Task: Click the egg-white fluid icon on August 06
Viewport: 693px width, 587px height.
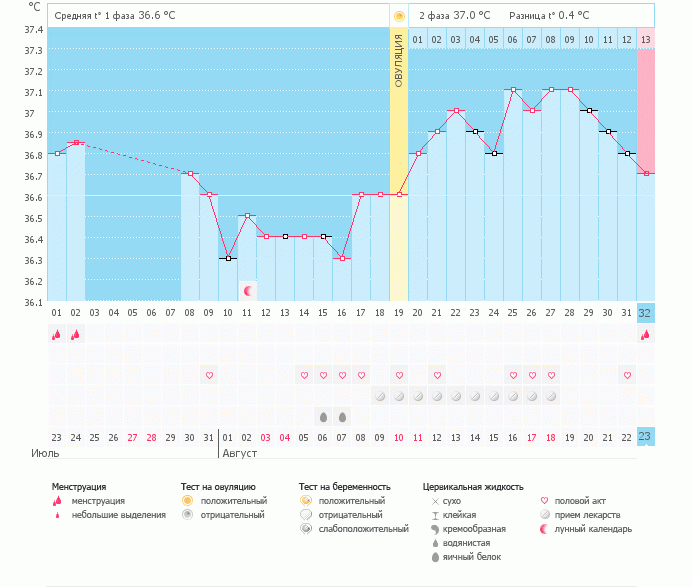Action: [x=323, y=417]
